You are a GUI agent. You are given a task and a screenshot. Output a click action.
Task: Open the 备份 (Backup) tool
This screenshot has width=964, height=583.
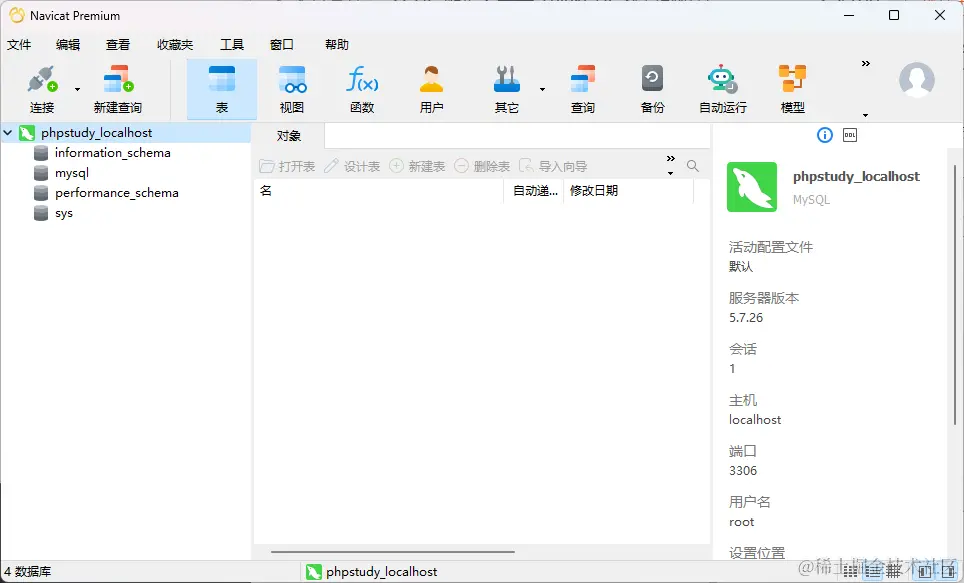(651, 87)
